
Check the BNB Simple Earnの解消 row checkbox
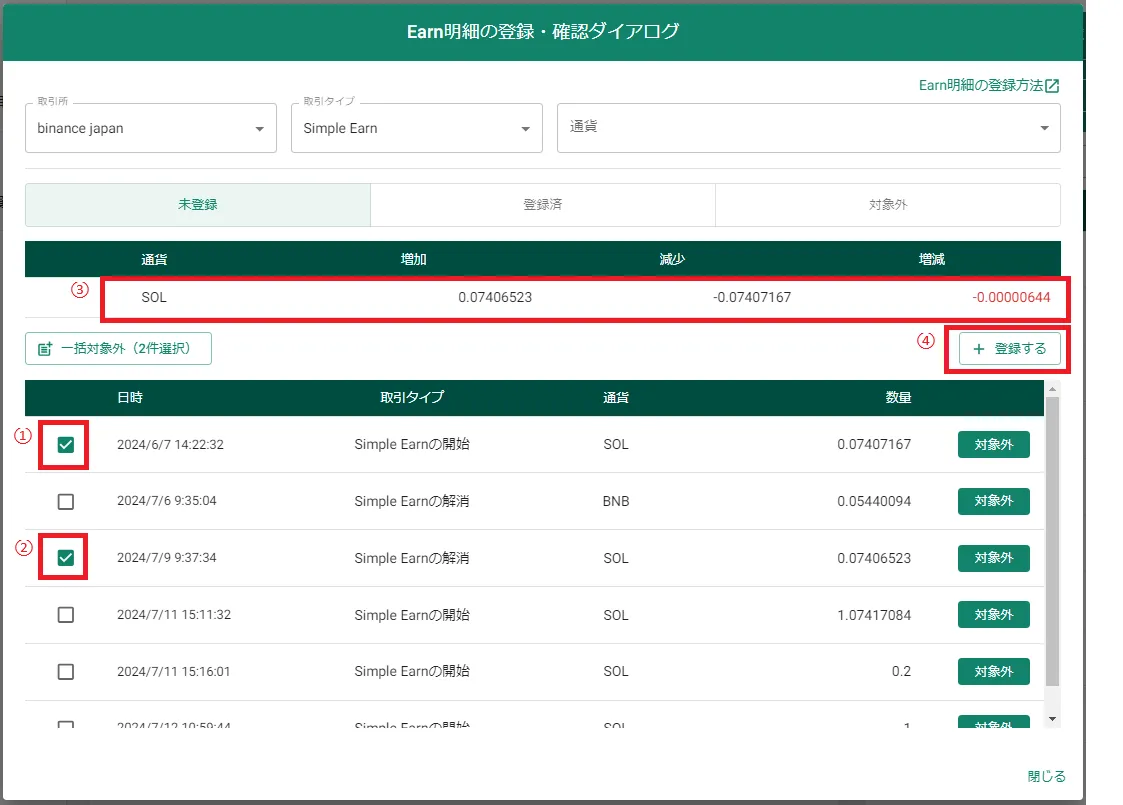[64, 501]
